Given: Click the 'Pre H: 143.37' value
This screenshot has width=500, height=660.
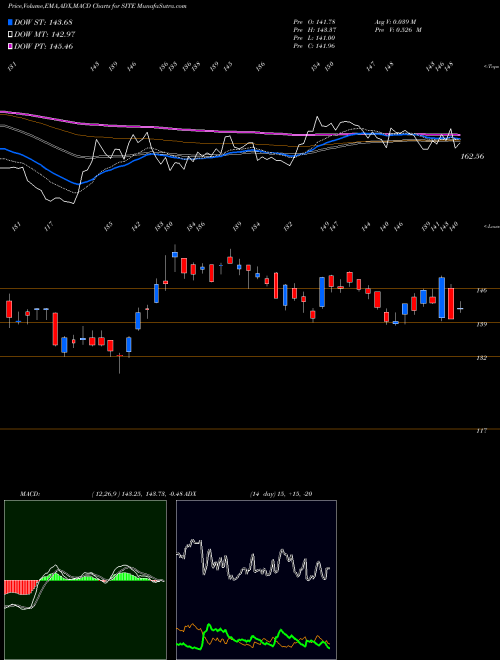Looking at the screenshot, I should point(314,29).
